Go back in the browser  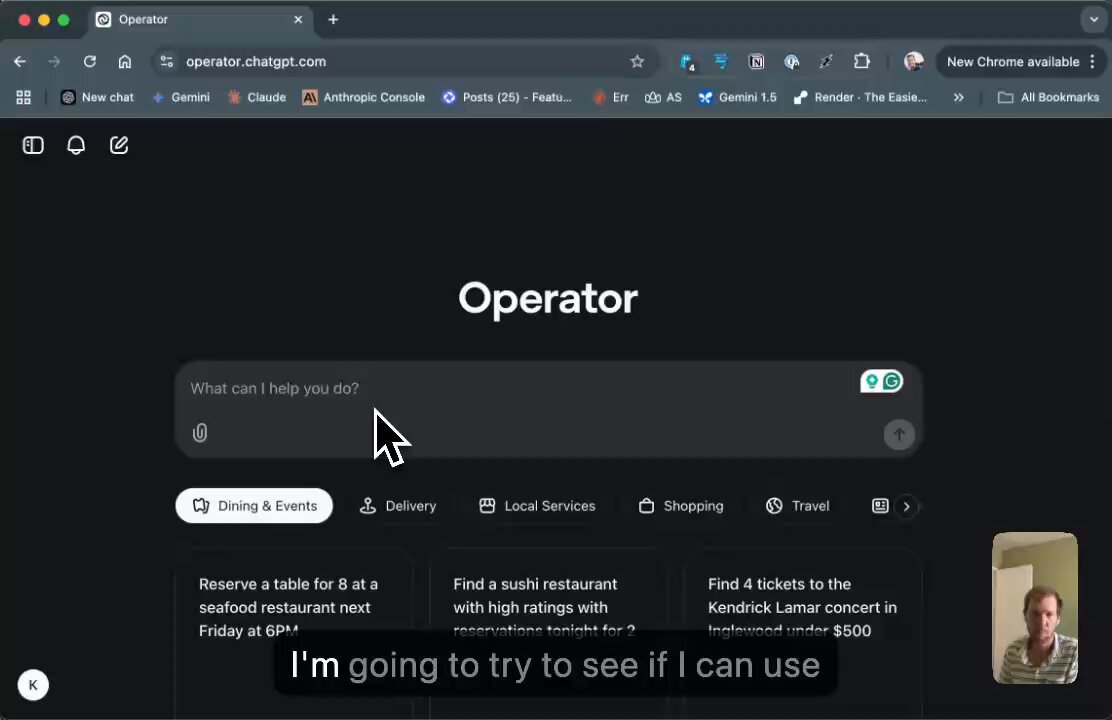(20, 62)
